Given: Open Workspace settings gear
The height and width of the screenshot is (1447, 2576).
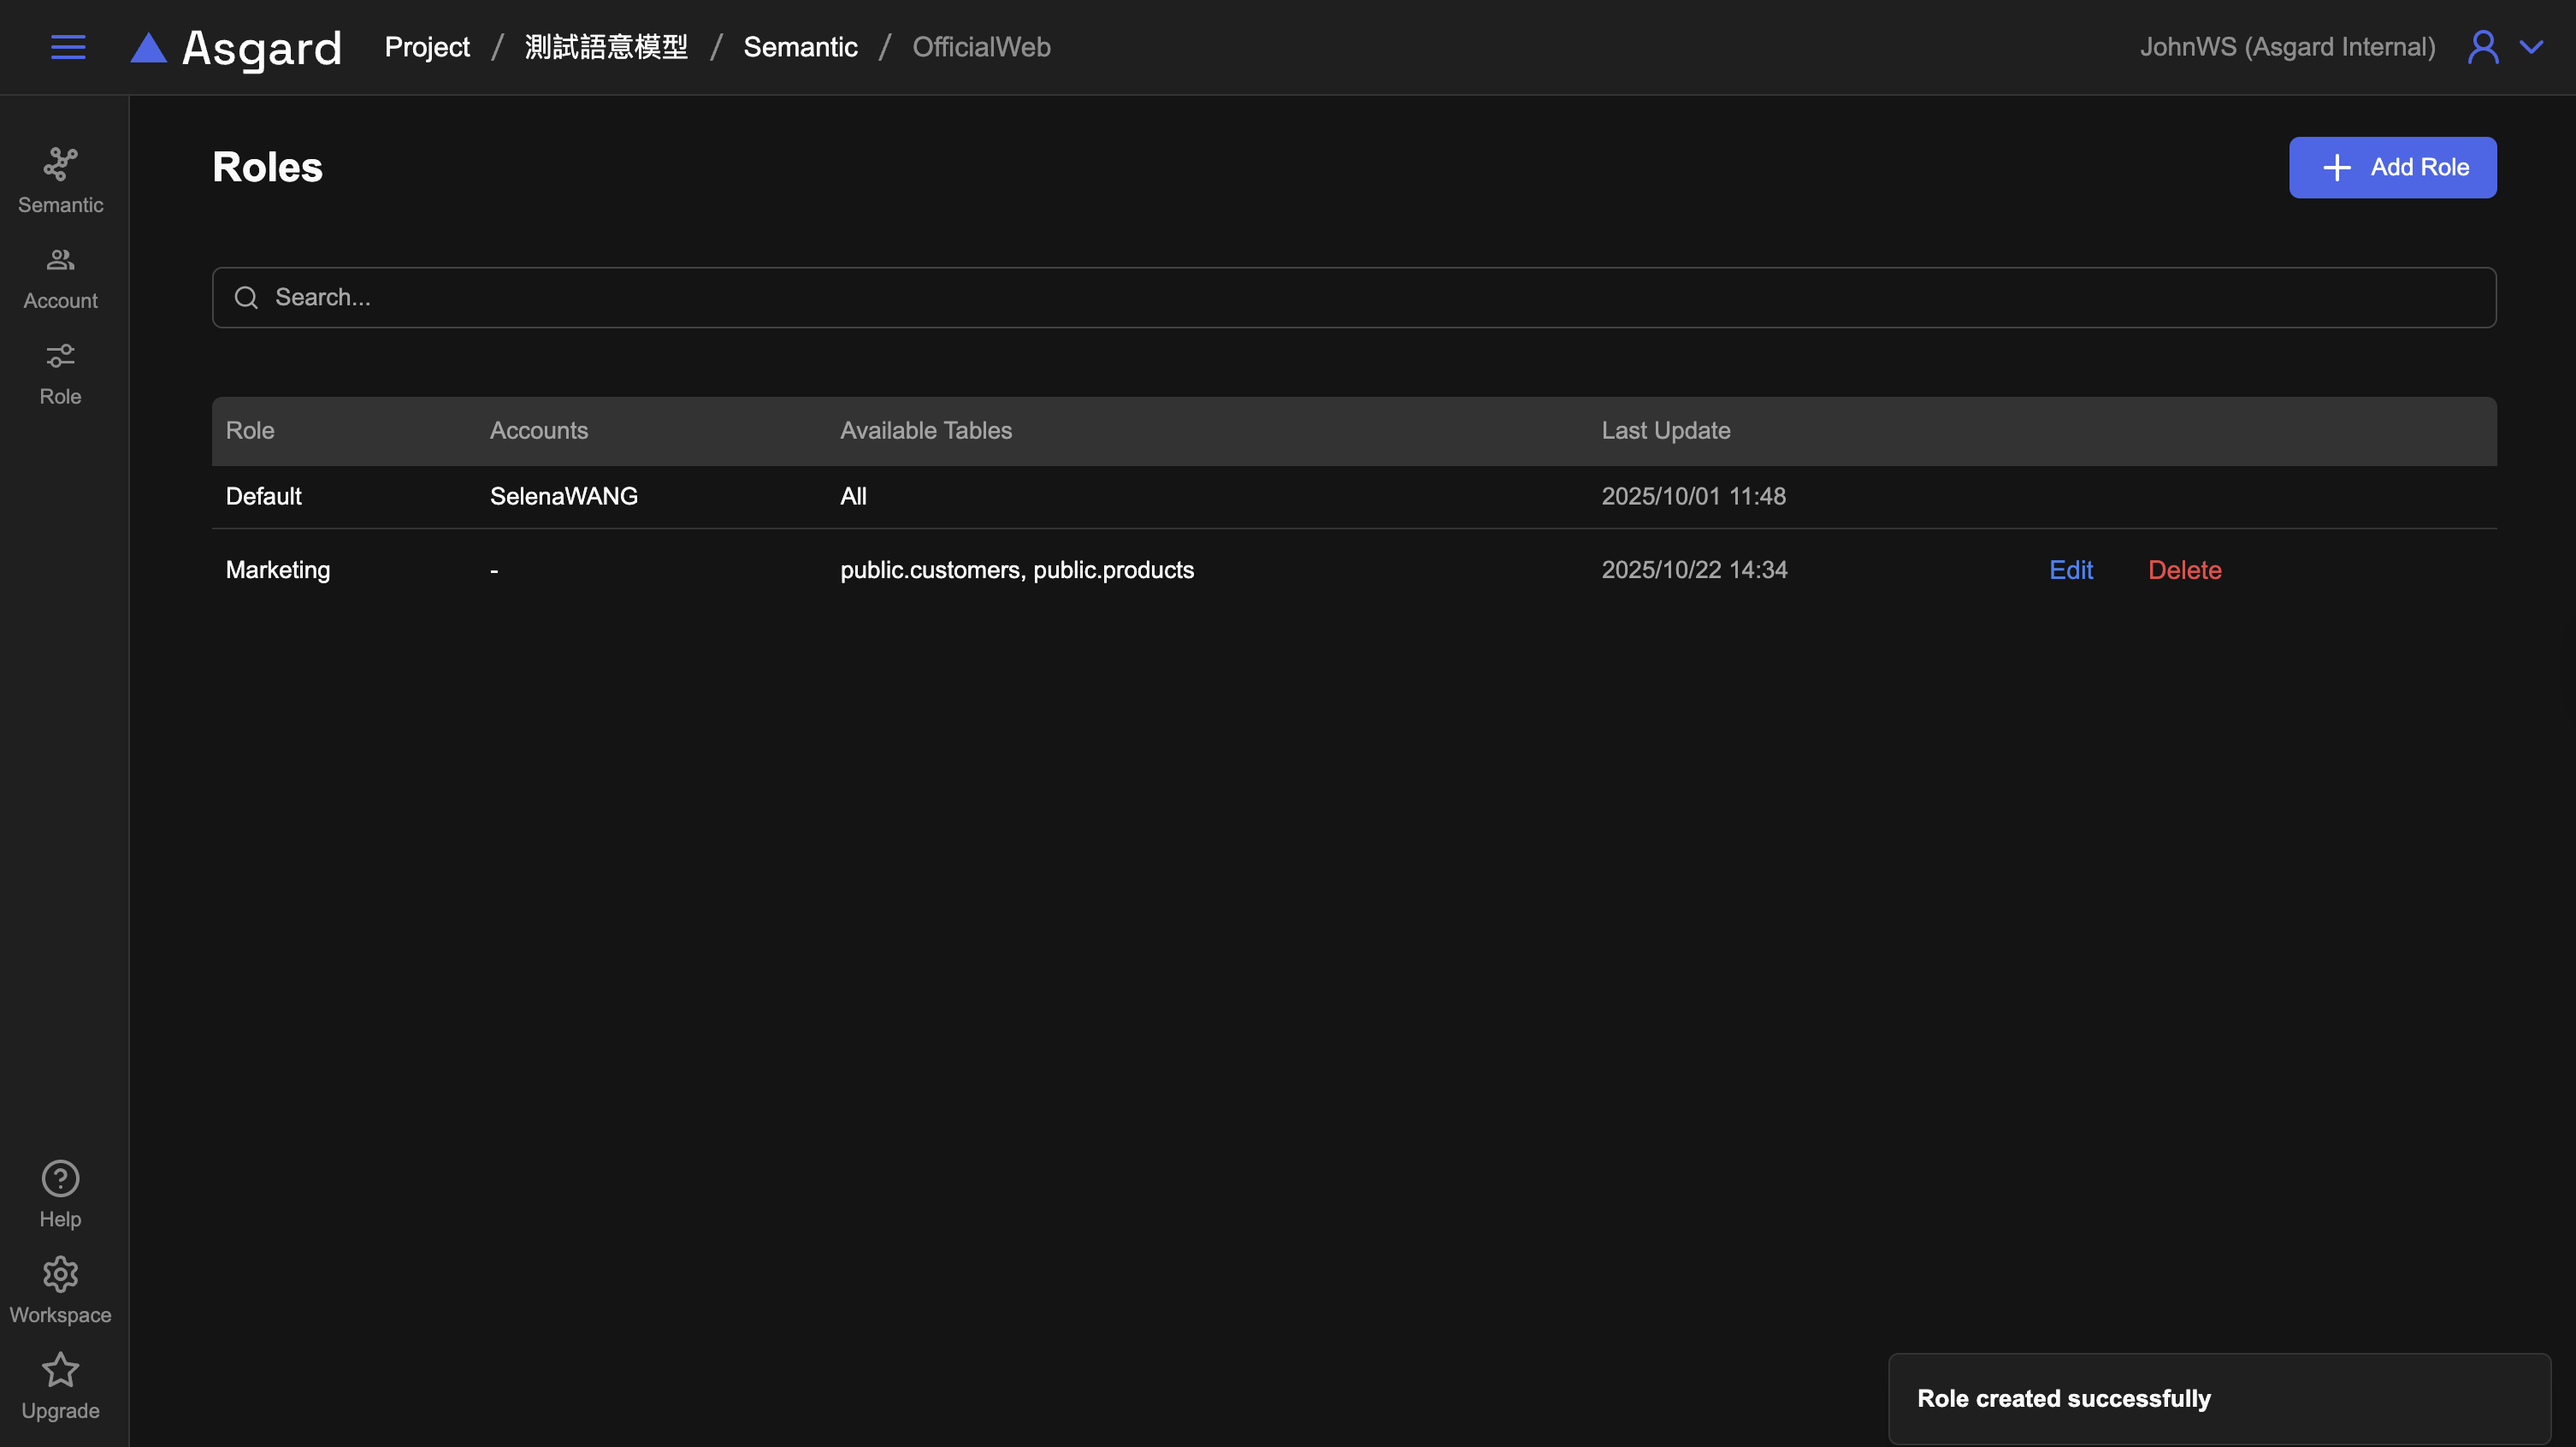Looking at the screenshot, I should (60, 1275).
